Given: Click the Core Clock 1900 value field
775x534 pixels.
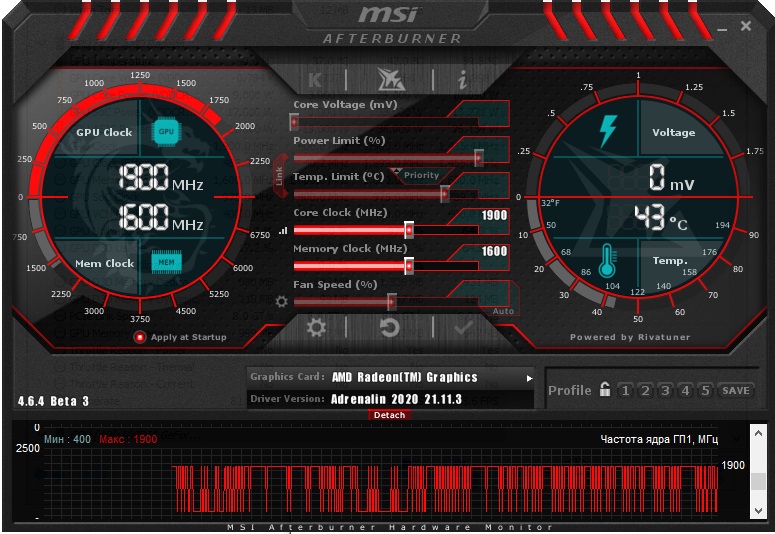Looking at the screenshot, I should [493, 215].
